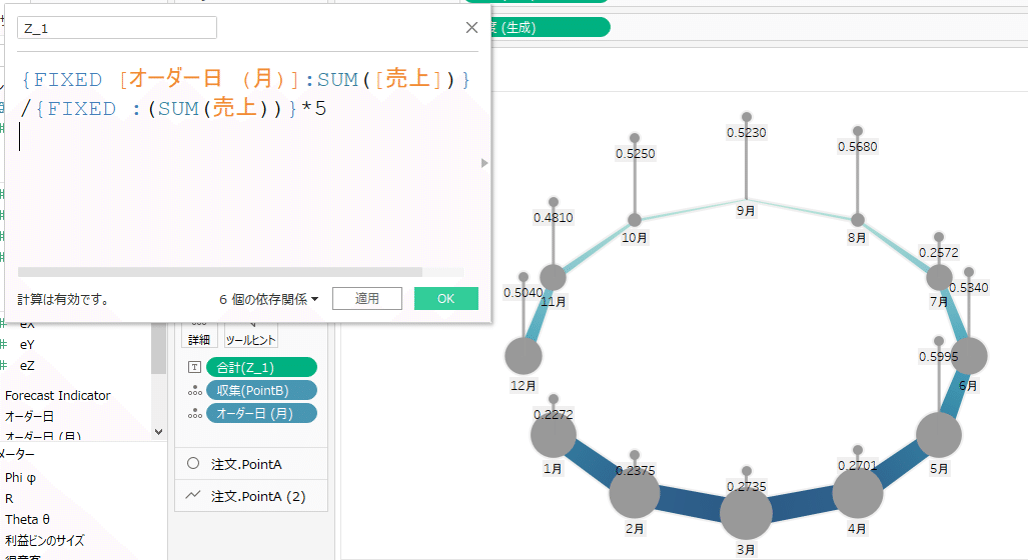Click the Z_1 calculation name field

tap(117, 28)
